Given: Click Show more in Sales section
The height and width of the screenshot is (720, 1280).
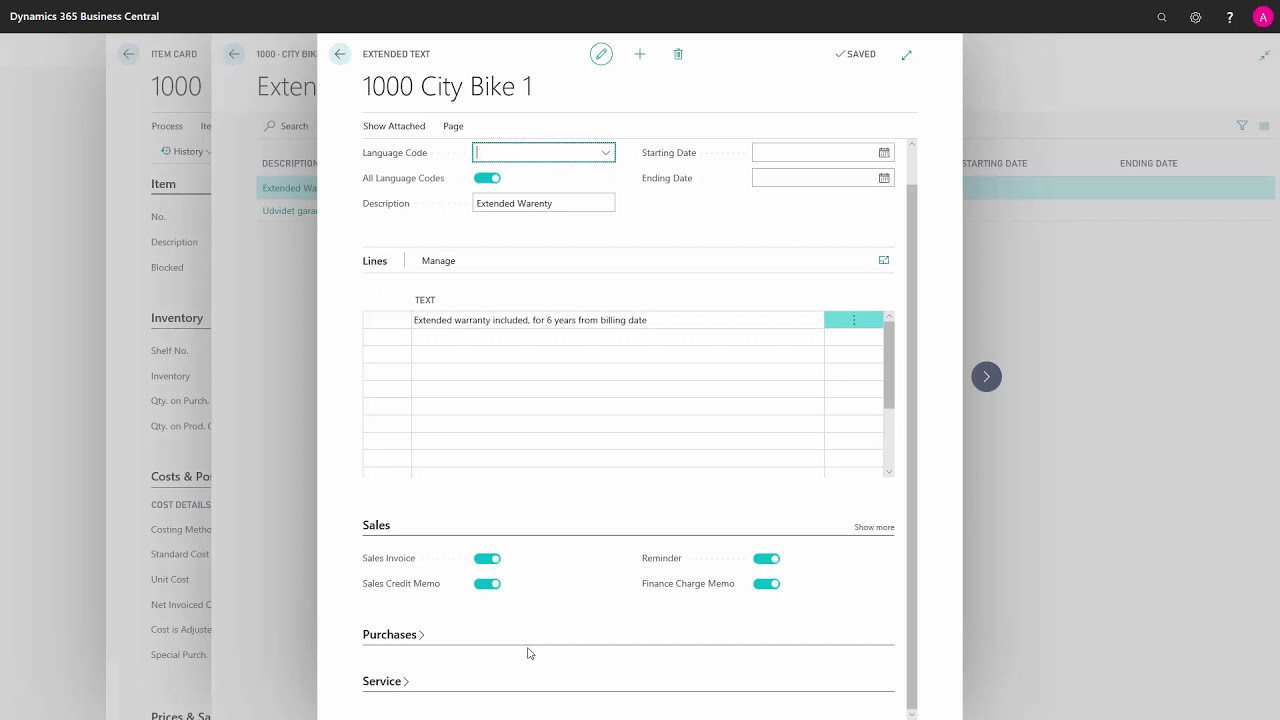Looking at the screenshot, I should pyautogui.click(x=874, y=527).
